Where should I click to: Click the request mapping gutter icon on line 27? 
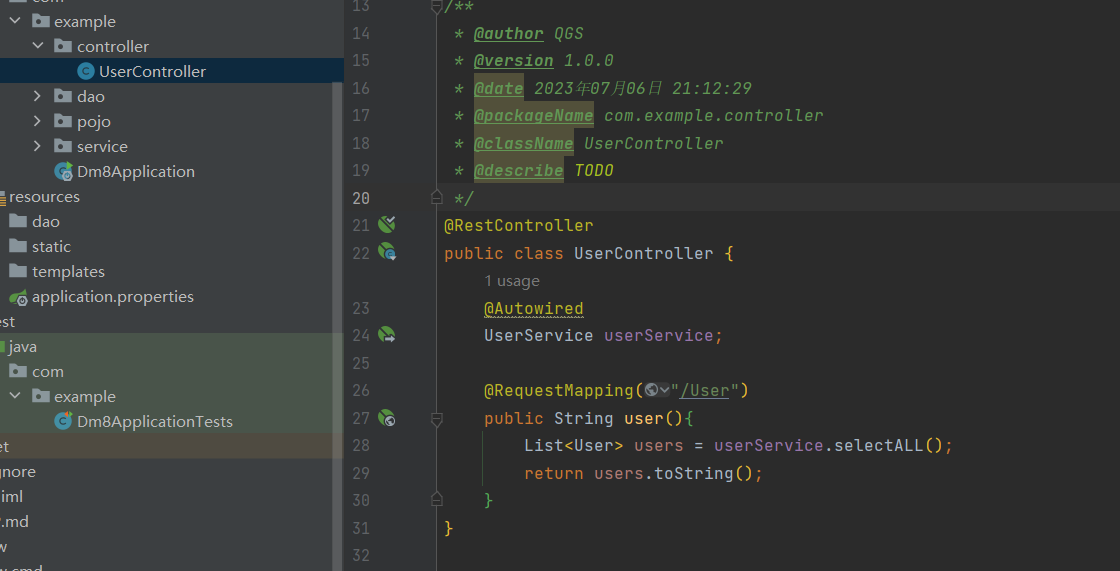[387, 418]
